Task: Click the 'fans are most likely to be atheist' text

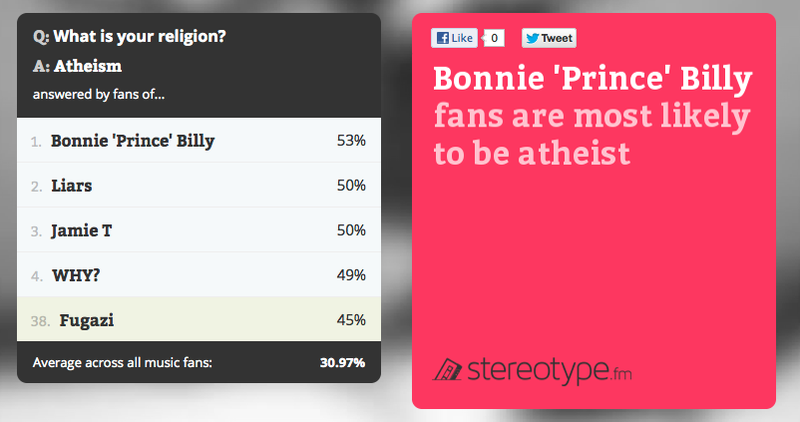Action: [x=592, y=134]
